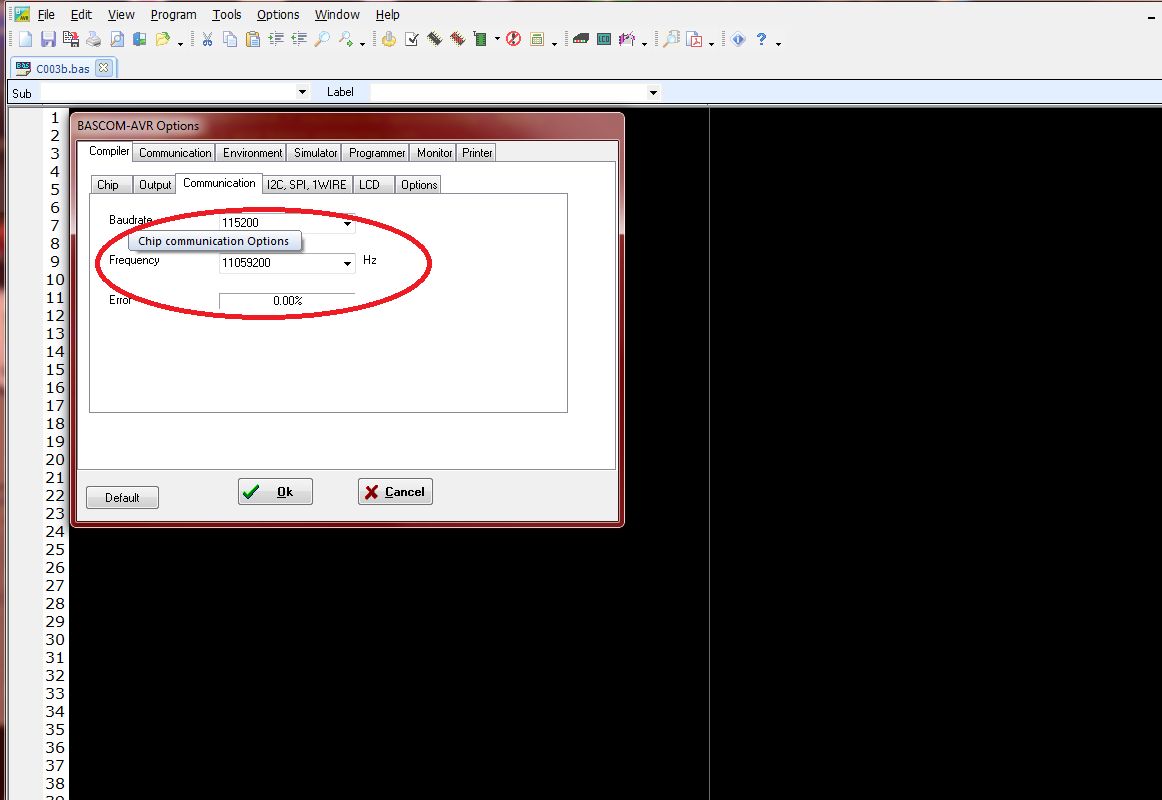
Task: Expand the Help icon dropdown arrow
Action: (778, 43)
